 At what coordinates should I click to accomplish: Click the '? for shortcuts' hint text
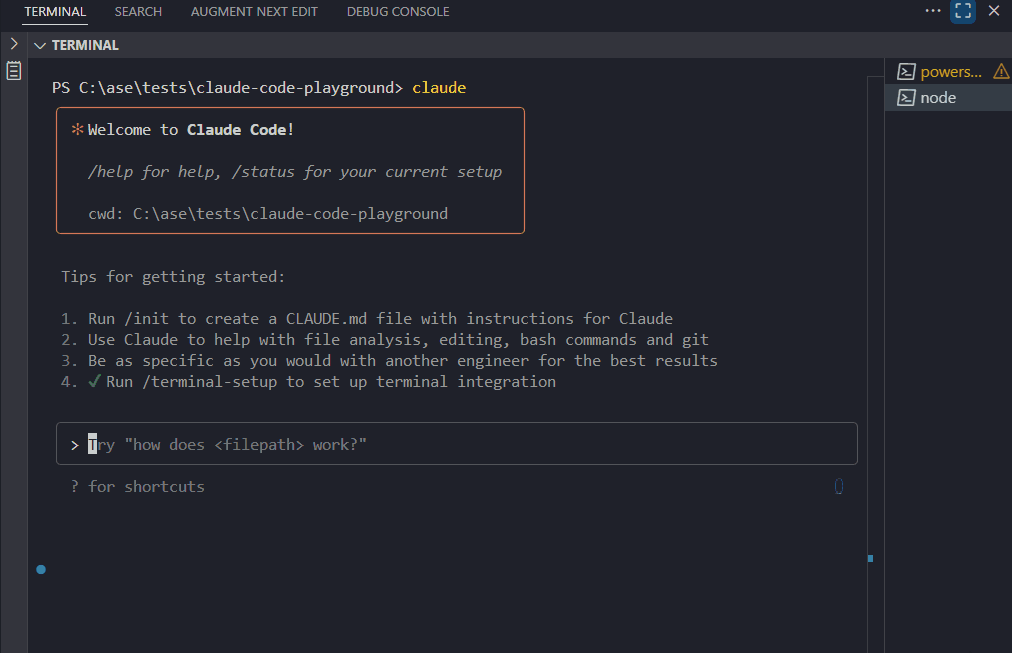(137, 487)
